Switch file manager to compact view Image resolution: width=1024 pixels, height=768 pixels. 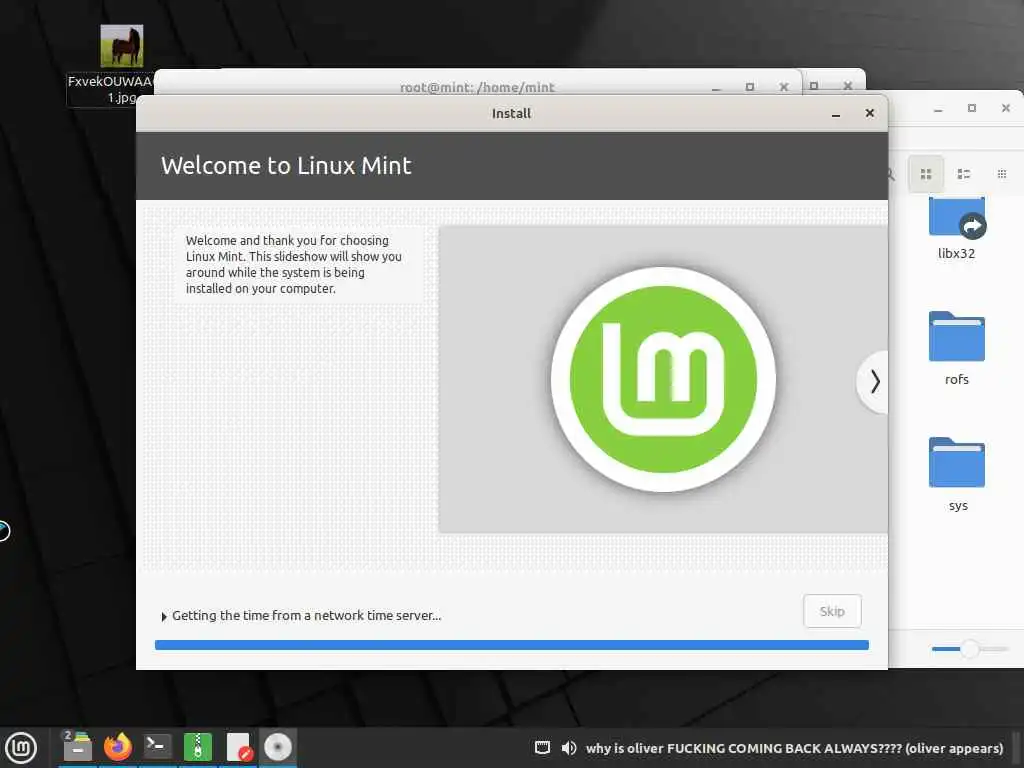[x=1002, y=174]
